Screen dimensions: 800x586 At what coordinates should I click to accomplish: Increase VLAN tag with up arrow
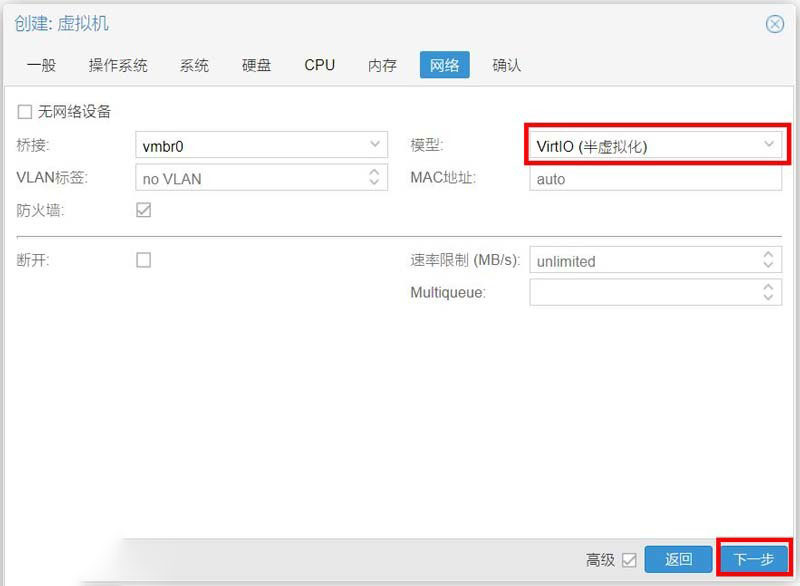(x=374, y=172)
